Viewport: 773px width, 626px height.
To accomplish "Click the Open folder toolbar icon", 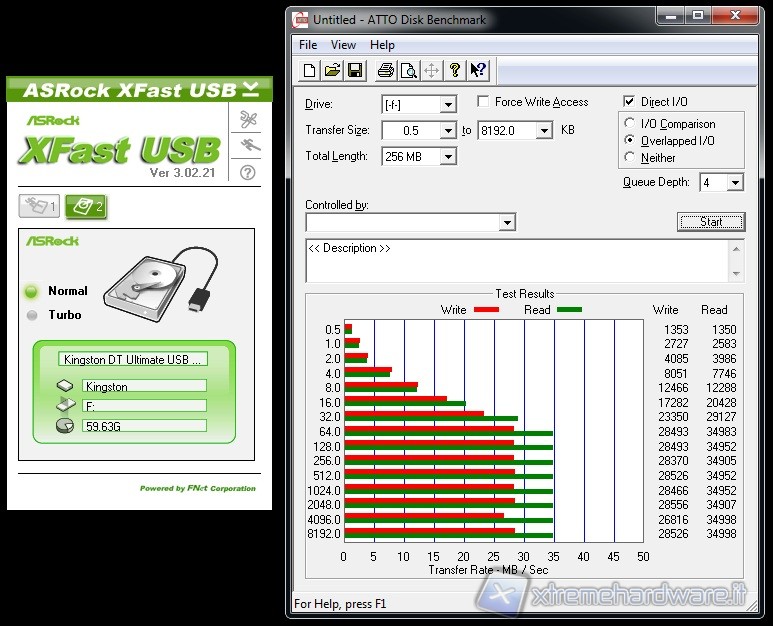I will (x=332, y=70).
